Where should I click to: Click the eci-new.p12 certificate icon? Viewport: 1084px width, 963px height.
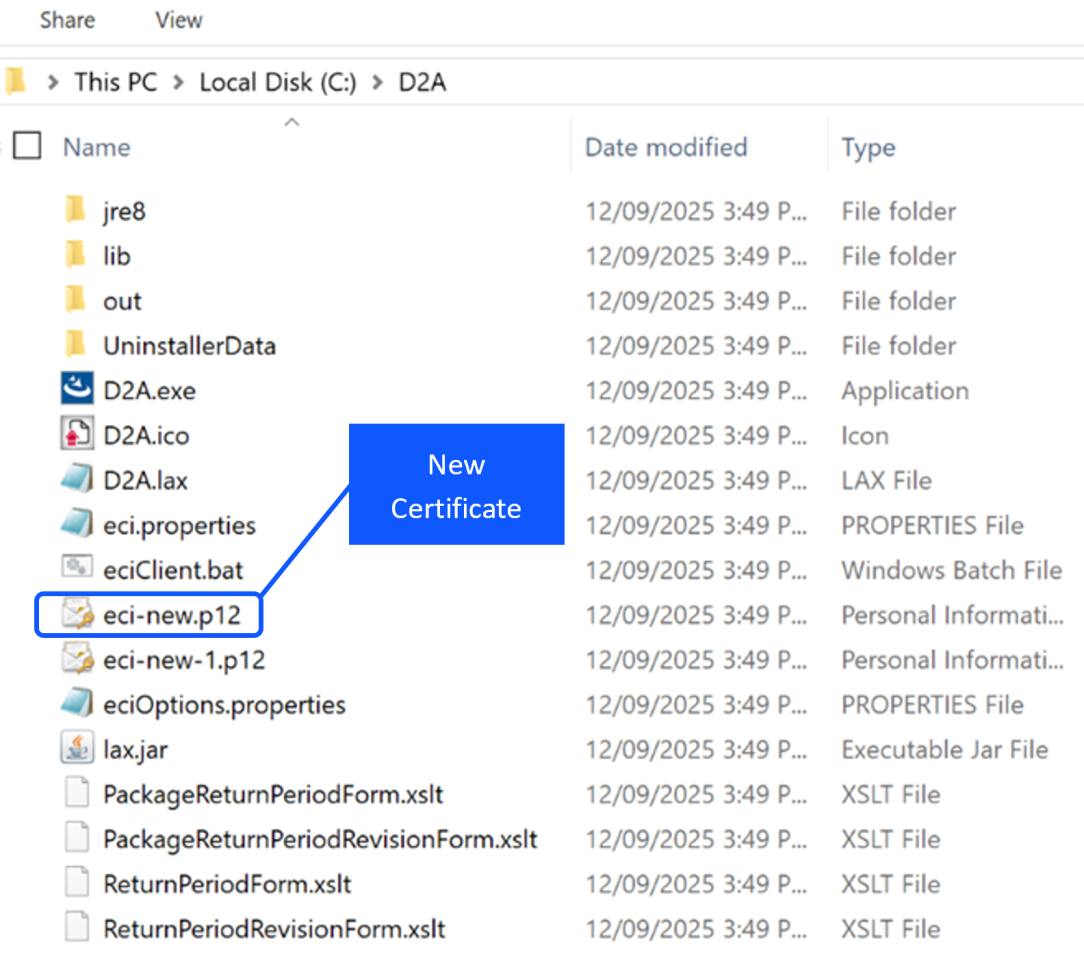(x=77, y=615)
